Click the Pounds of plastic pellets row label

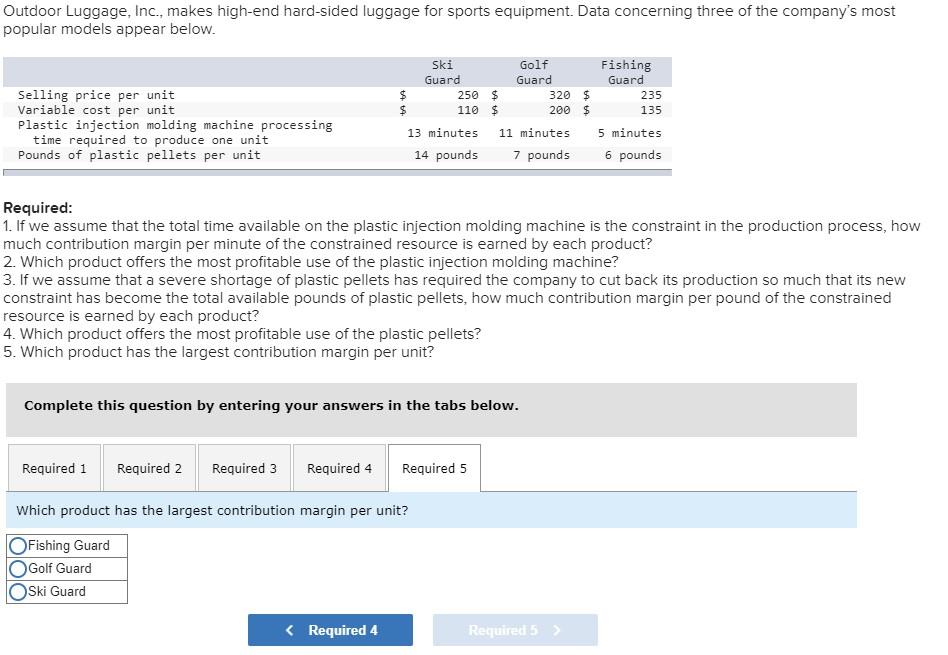(x=139, y=155)
